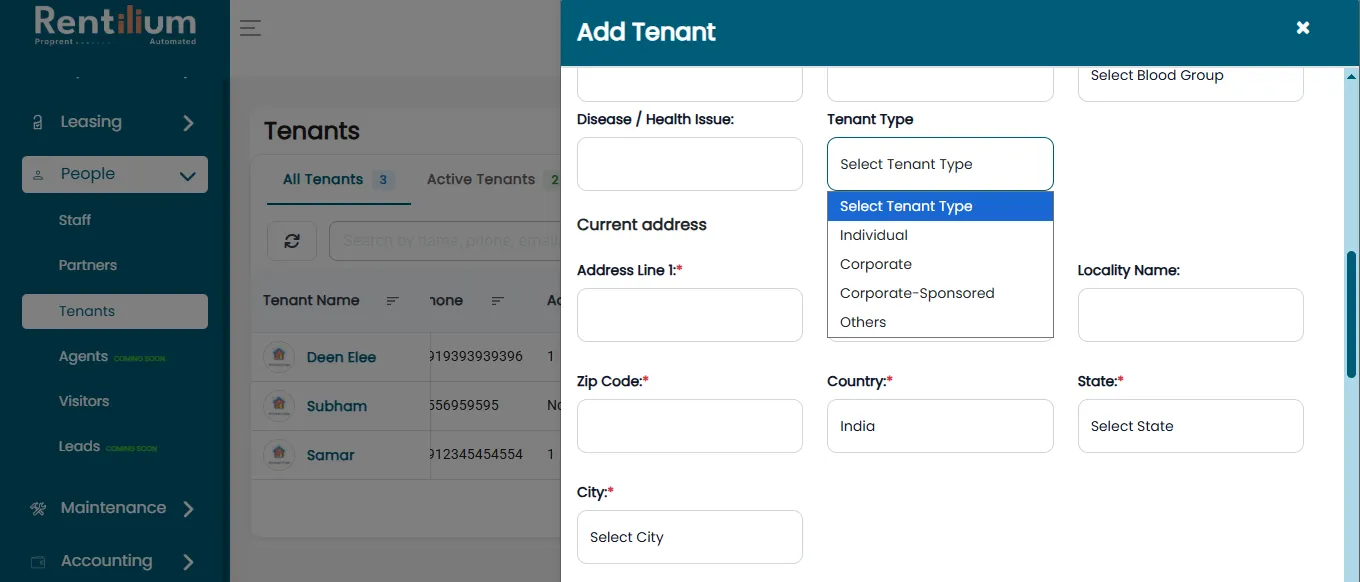Click the Tenant Name column sort icon
Screen dimensions: 1360x582
coord(392,301)
